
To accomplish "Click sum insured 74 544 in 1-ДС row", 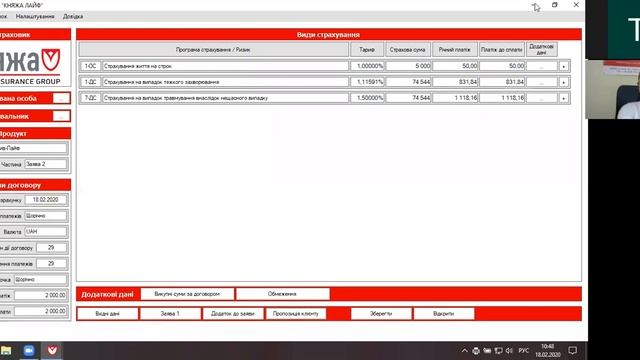I will (408, 82).
